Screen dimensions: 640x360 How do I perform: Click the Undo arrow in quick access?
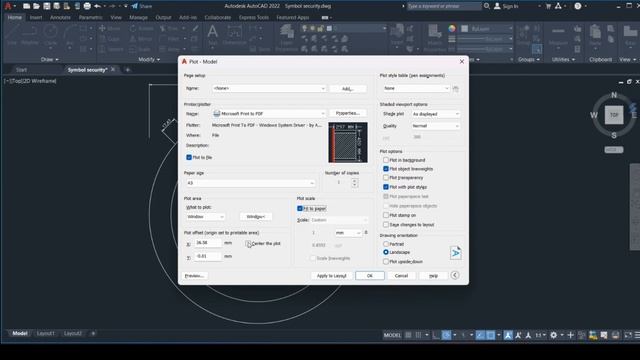click(97, 6)
